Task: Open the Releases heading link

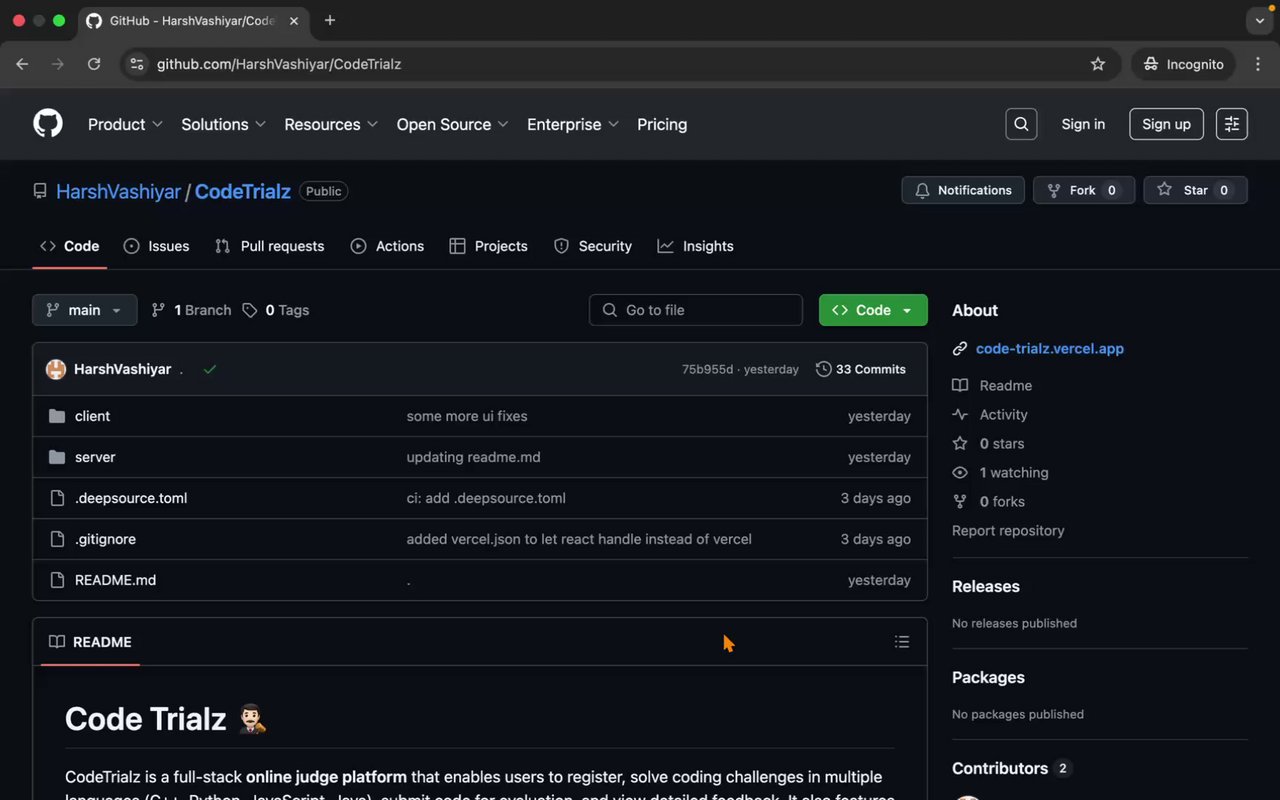Action: (986, 586)
